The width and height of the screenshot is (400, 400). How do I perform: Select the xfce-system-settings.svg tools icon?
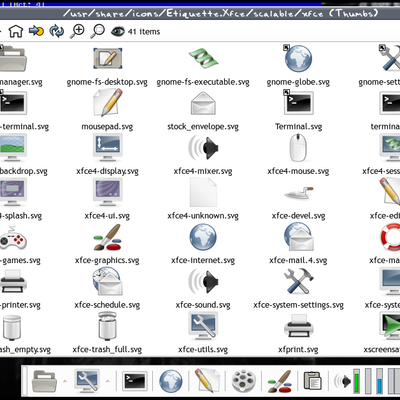click(299, 281)
